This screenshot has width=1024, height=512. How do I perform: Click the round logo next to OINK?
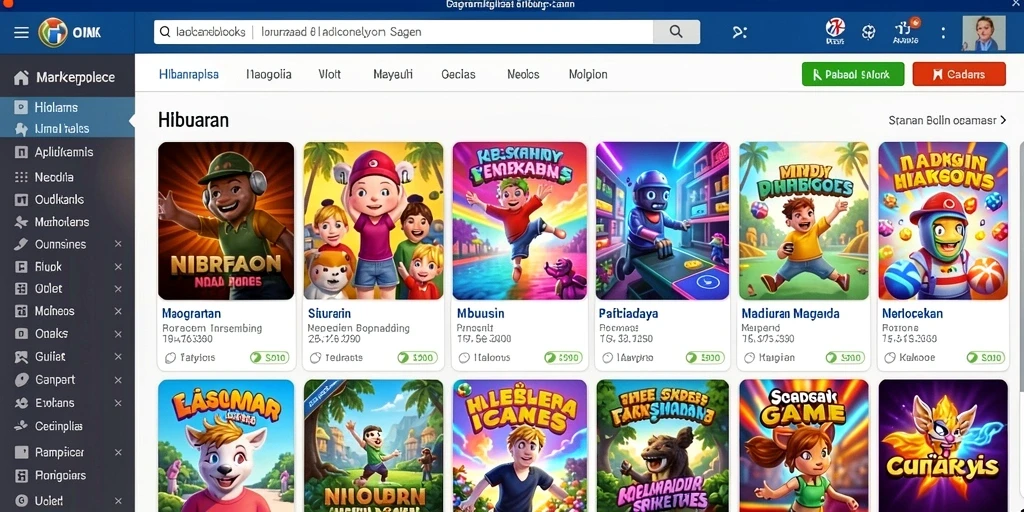[52, 32]
